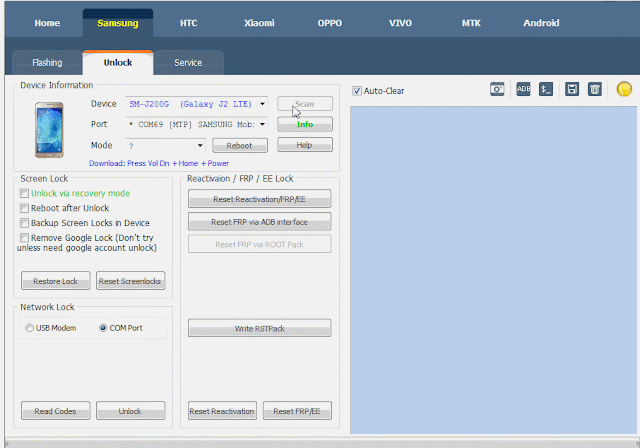Click the Write RSTPack button
The image size is (640, 448).
(x=260, y=328)
